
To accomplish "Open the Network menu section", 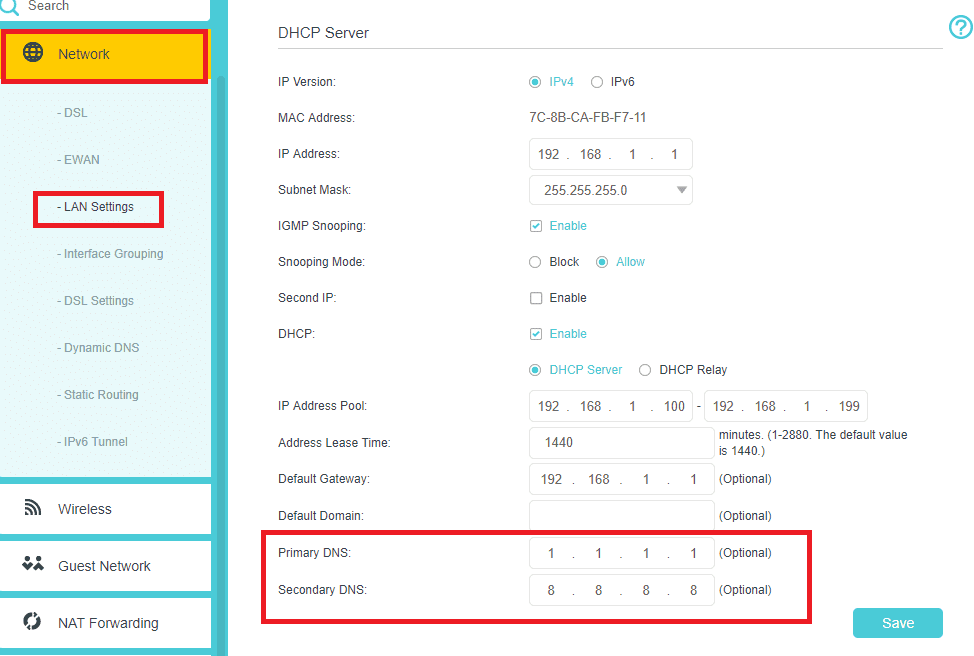I will coord(104,55).
